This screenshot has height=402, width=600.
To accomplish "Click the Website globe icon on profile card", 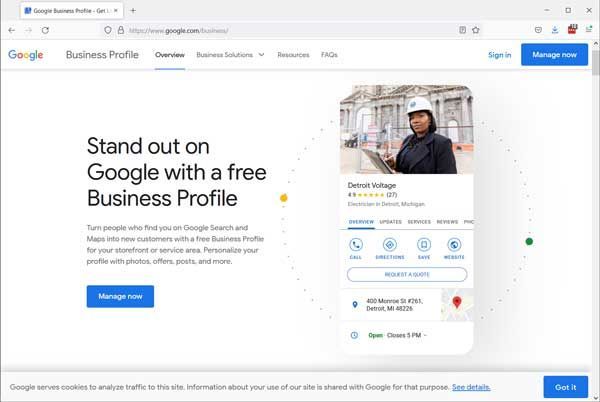I will pos(454,244).
